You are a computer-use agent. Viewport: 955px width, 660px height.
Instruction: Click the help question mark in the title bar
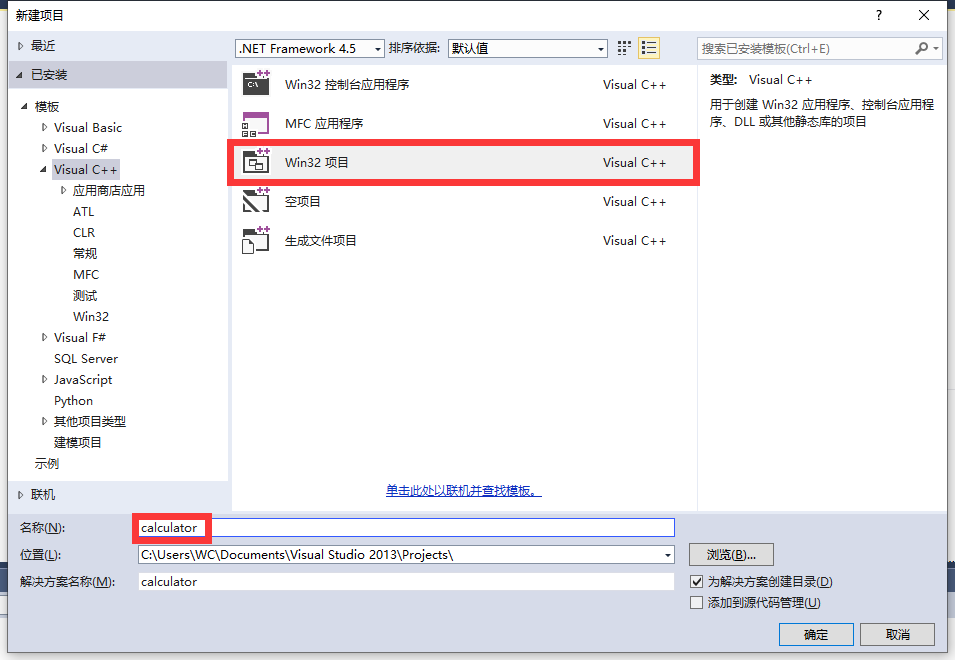[x=878, y=15]
